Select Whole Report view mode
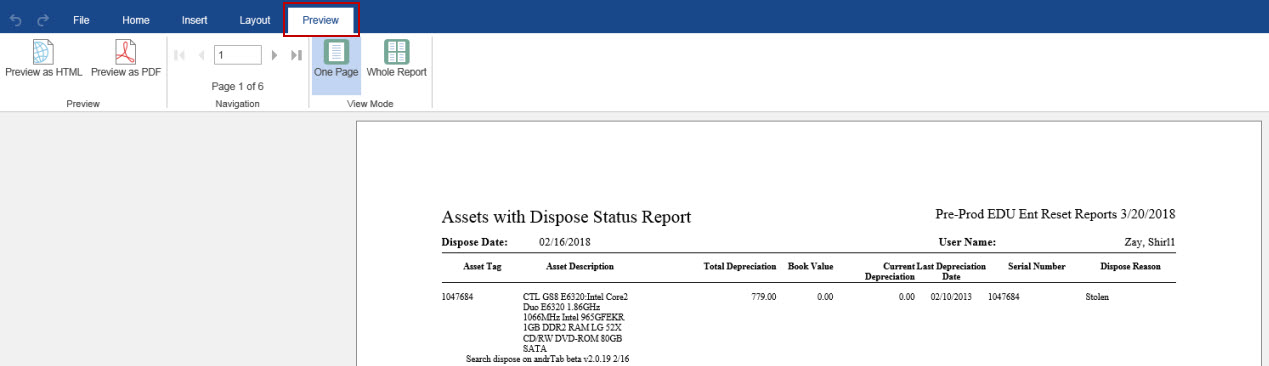1269x366 pixels. (397, 59)
